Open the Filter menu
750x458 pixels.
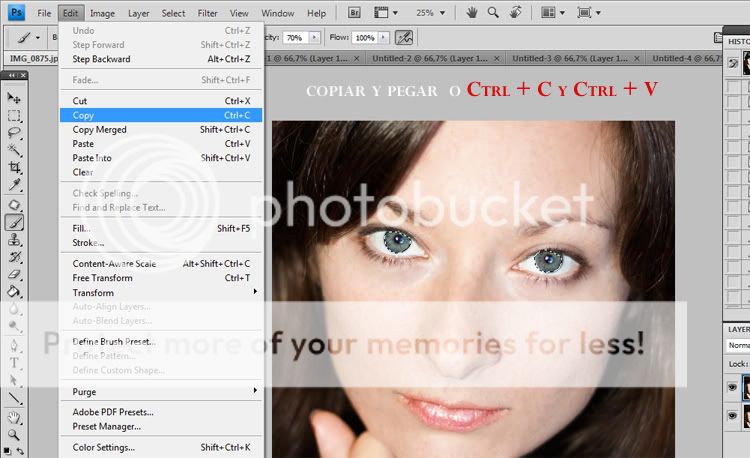[x=208, y=13]
